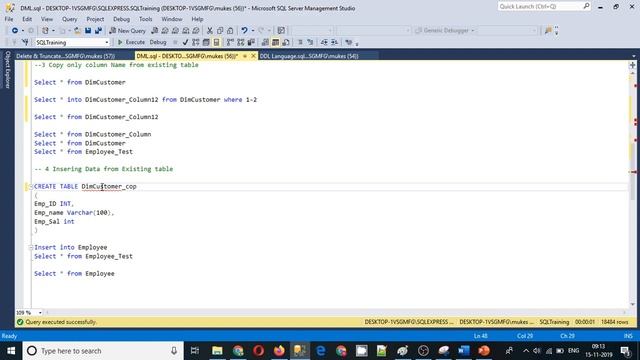Open the document tab list dropdown

[633, 56]
